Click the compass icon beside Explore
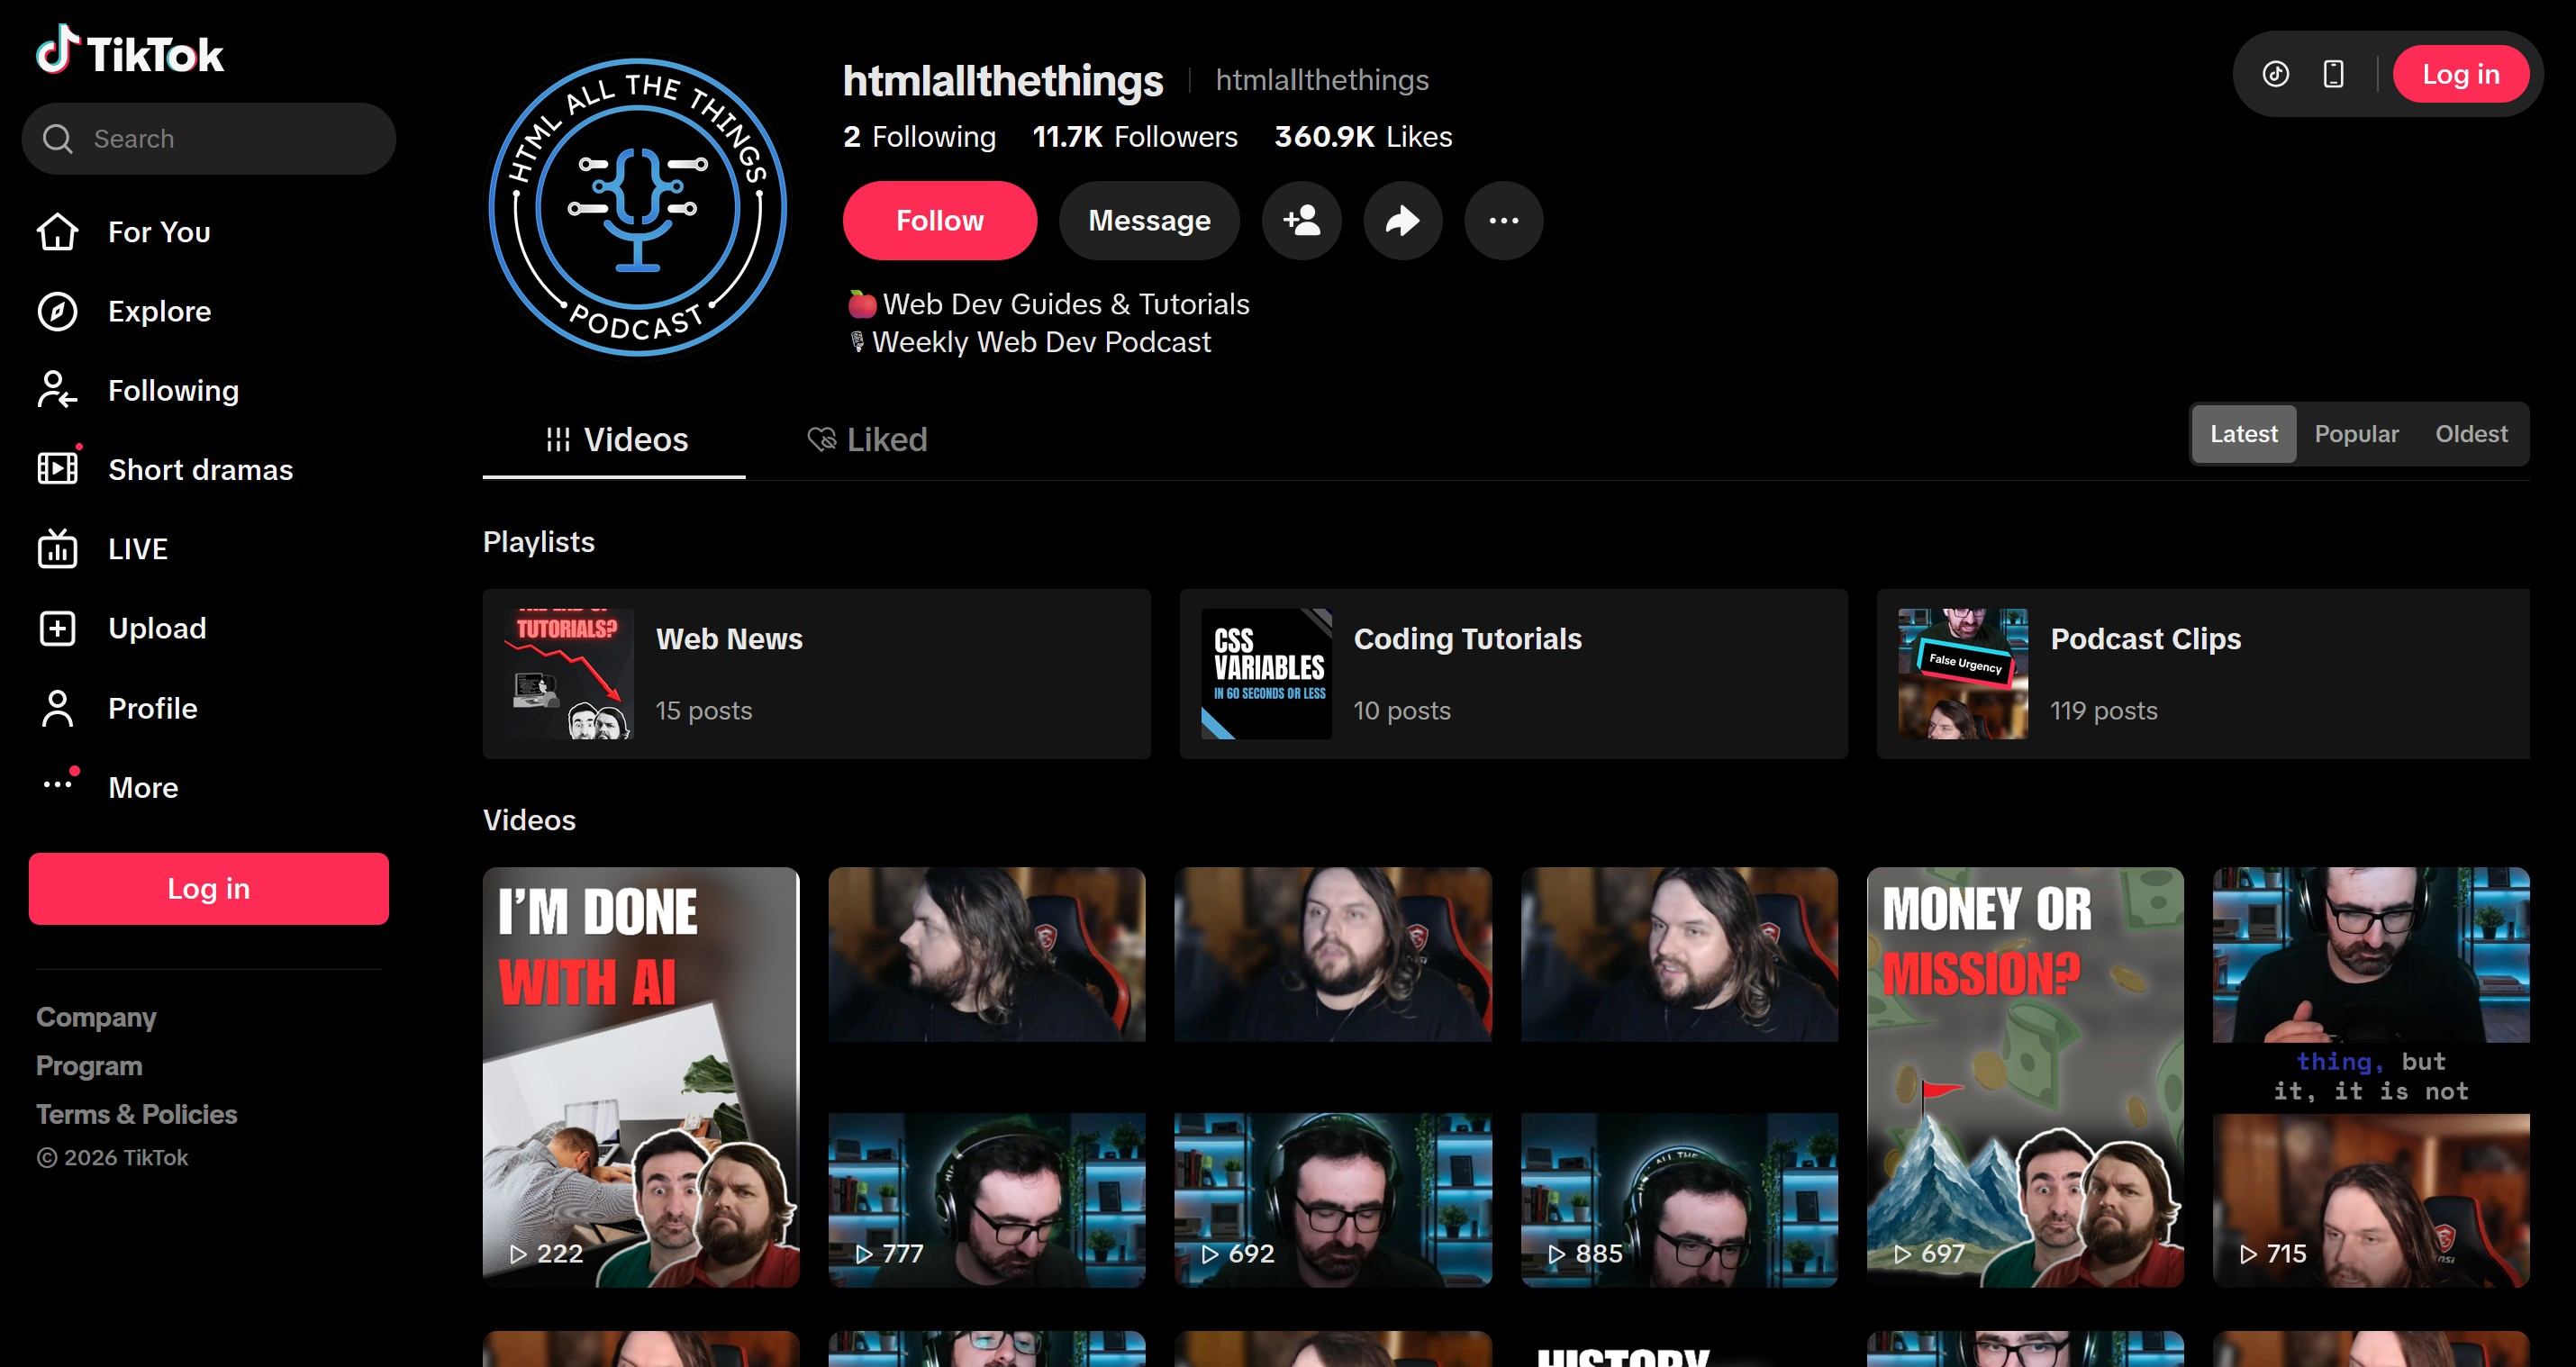The height and width of the screenshot is (1367, 2576). coord(57,311)
